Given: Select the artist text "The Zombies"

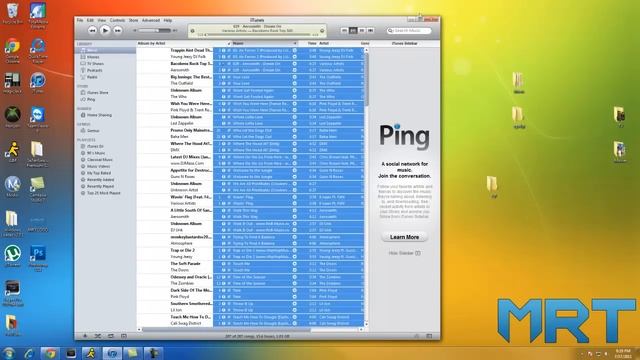Looking at the screenshot, I should [x=182, y=283].
